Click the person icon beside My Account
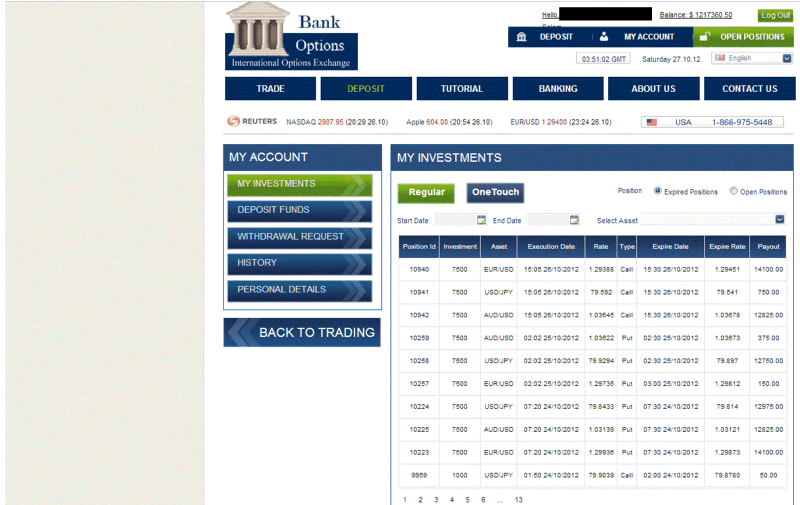This screenshot has width=800, height=505. coord(604,37)
